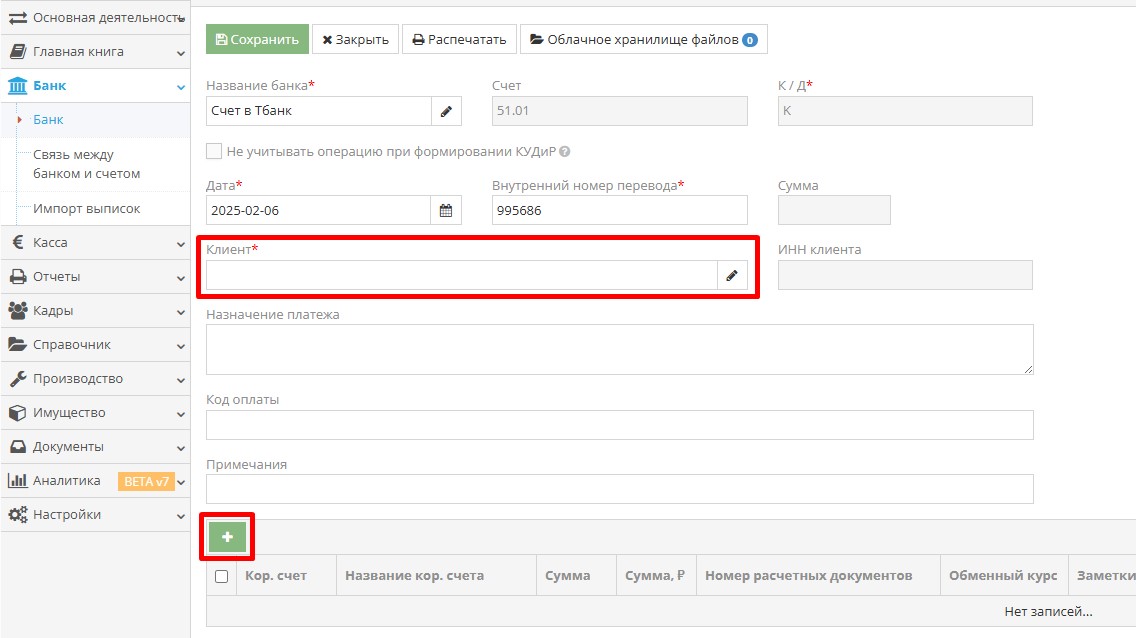1136x638 pixels.
Task: Expand the Отчеты sidebar section
Action: (181, 277)
